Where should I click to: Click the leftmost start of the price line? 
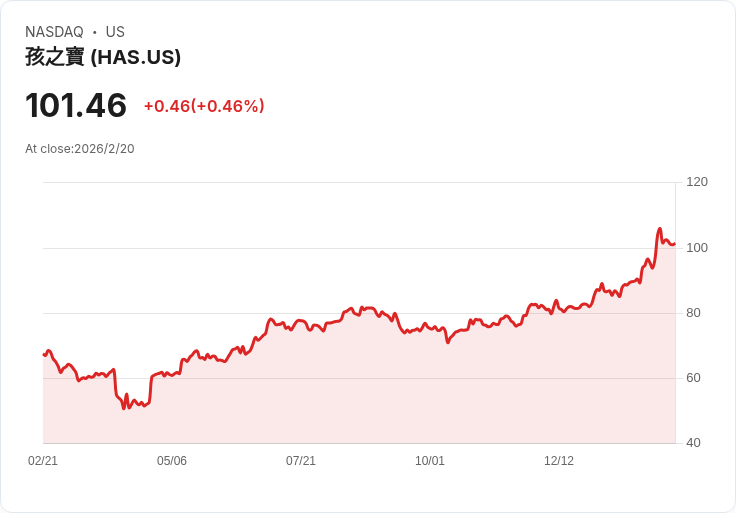click(x=44, y=354)
